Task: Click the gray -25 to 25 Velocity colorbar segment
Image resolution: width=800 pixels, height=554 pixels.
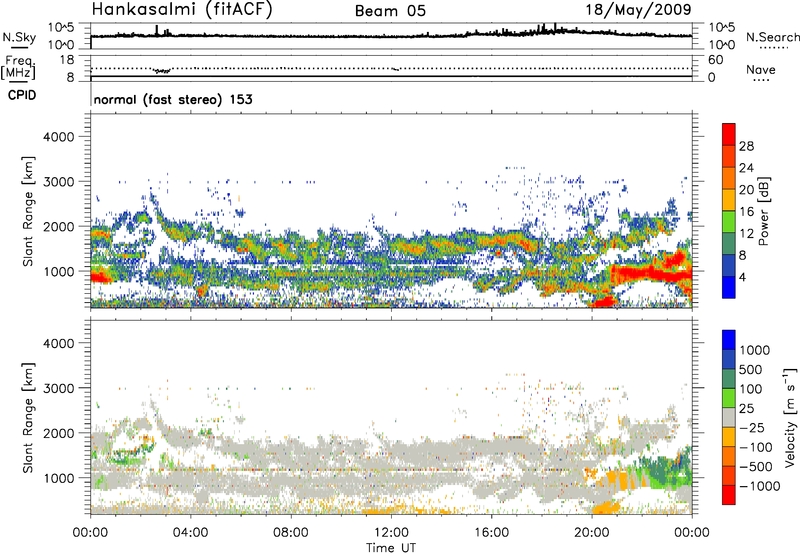Action: click(729, 417)
